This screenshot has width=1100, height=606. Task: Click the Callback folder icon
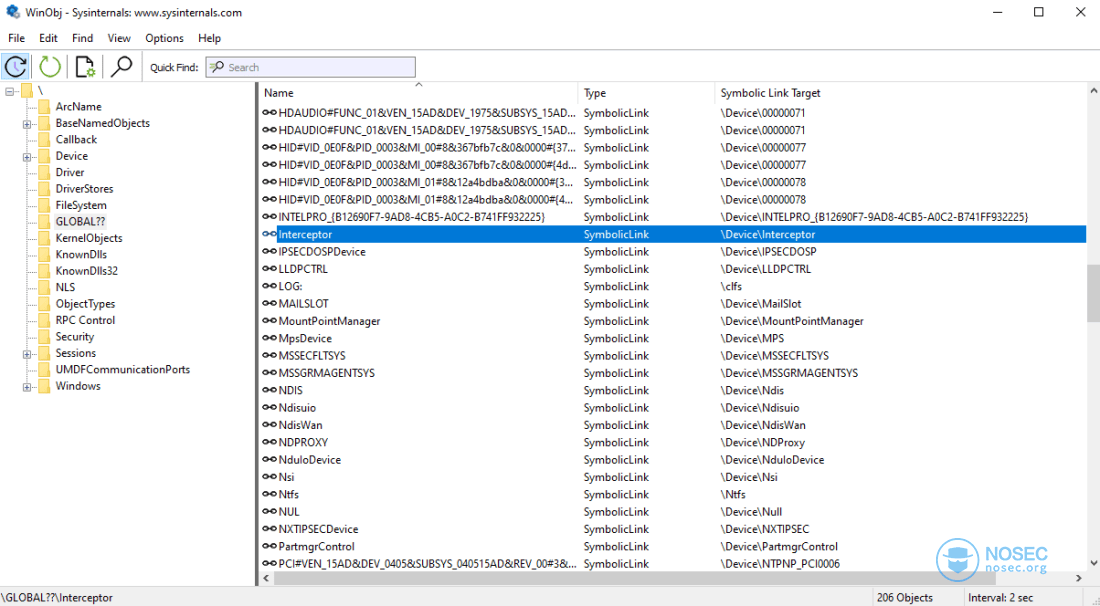tap(44, 140)
